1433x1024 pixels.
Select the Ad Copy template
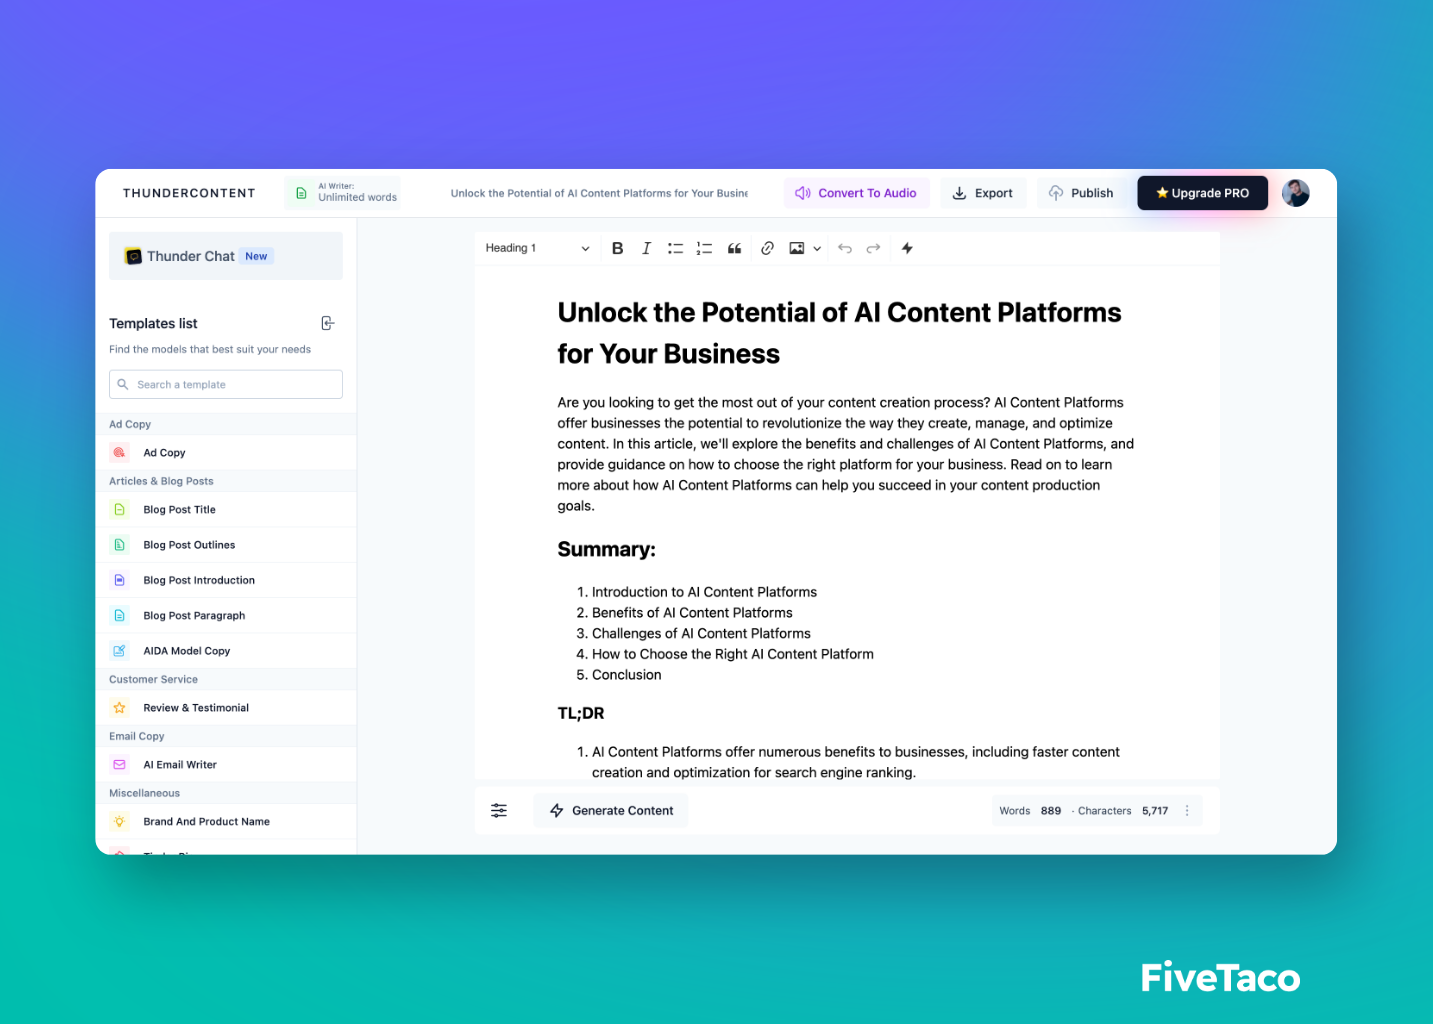tap(226, 453)
